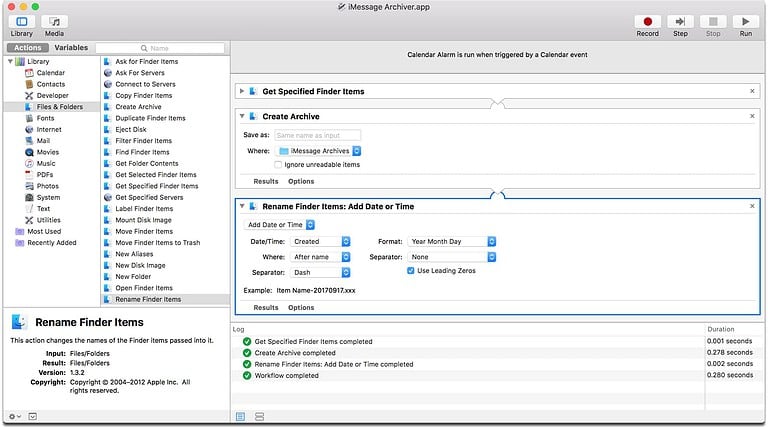Open the None separator dropdown

point(452,257)
